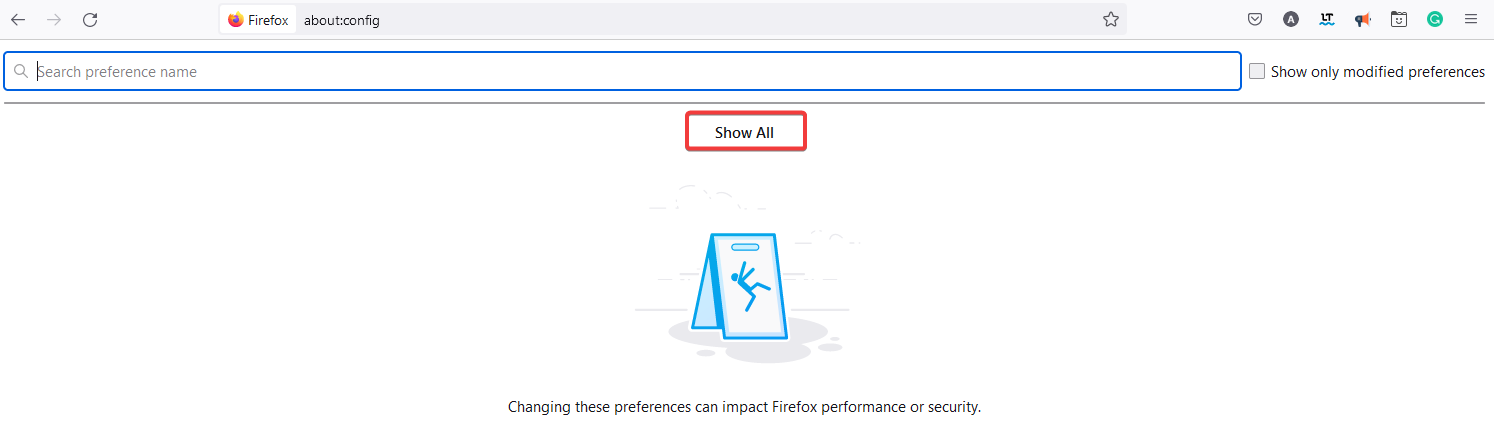The width and height of the screenshot is (1494, 426).
Task: Click the Show only modified preferences label
Action: [x=1377, y=72]
